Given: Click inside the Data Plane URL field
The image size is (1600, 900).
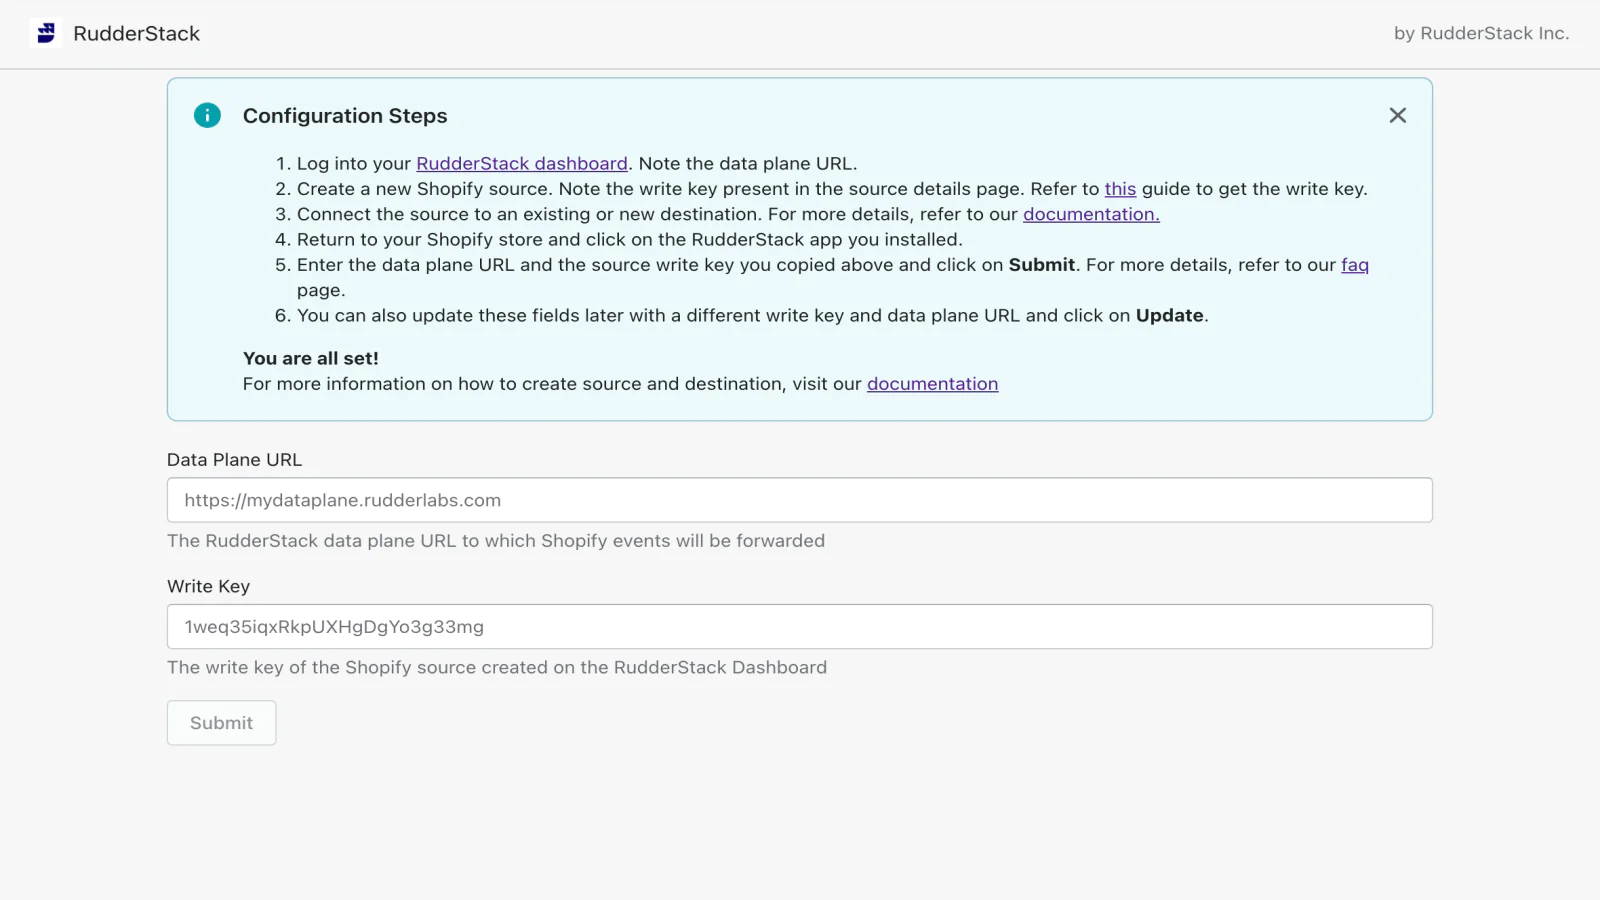Looking at the screenshot, I should [x=799, y=500].
